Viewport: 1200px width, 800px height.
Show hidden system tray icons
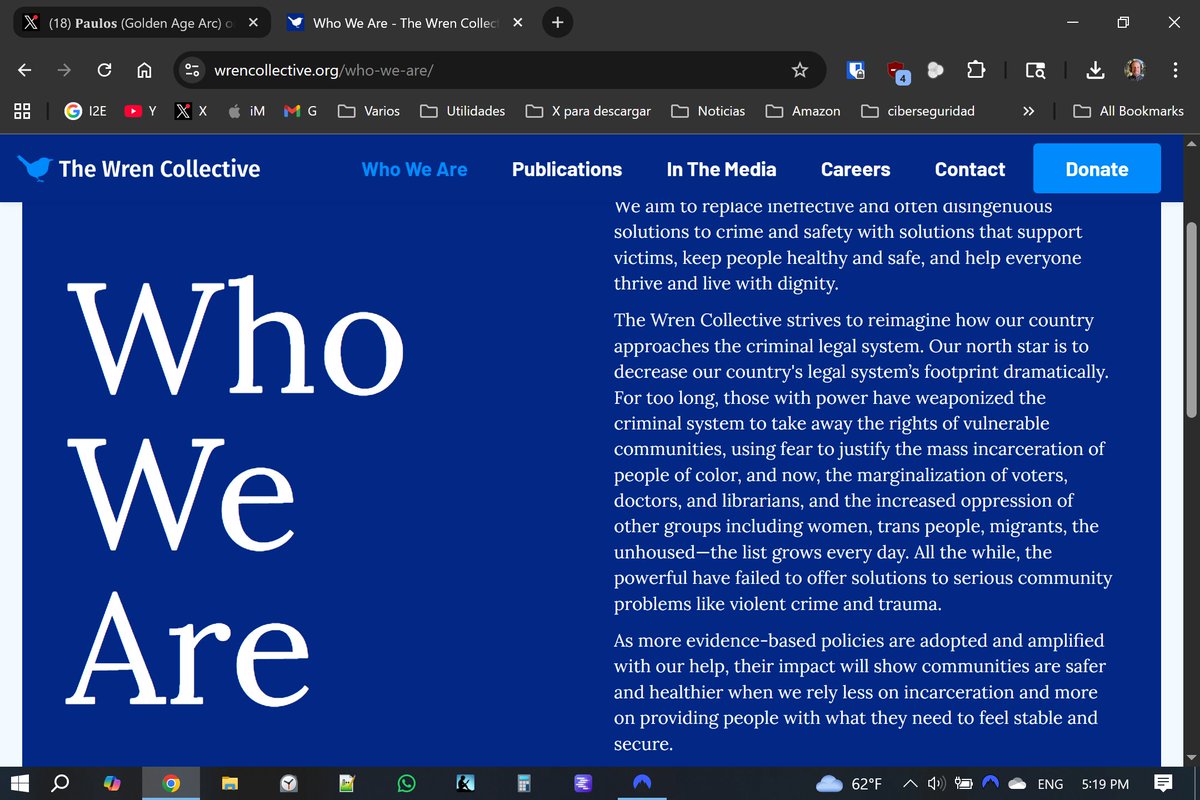point(909,783)
